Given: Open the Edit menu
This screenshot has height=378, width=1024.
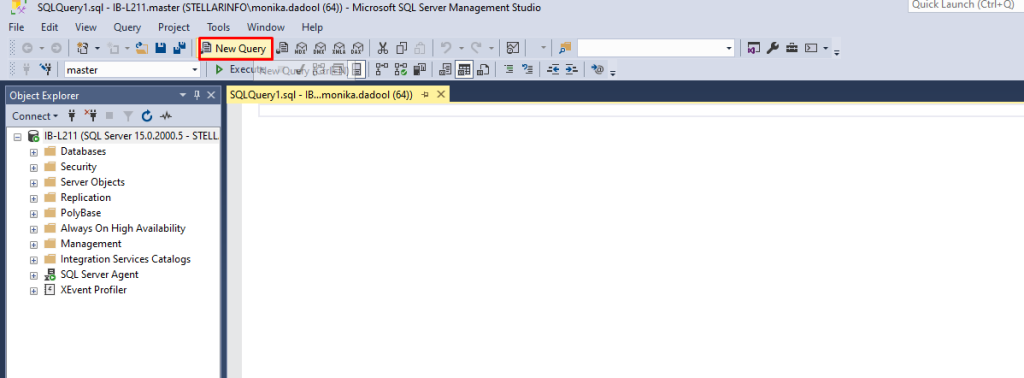Looking at the screenshot, I should 50,27.
